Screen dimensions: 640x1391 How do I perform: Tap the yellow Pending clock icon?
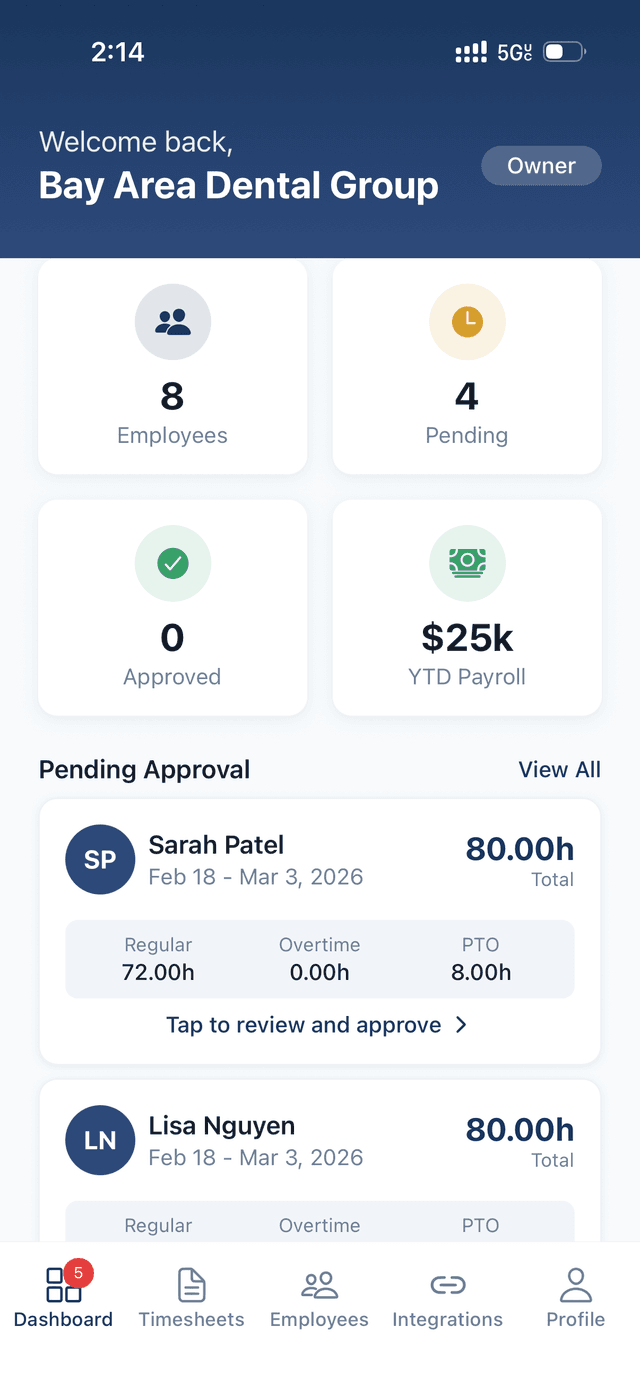click(x=467, y=322)
